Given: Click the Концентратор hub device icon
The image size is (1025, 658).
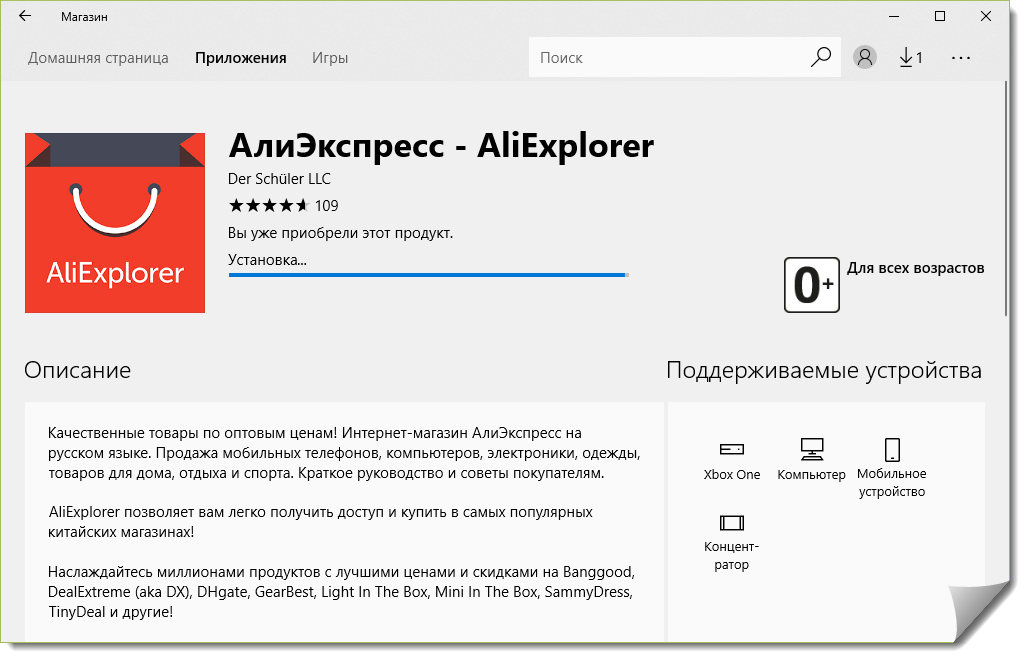Looking at the screenshot, I should click(731, 522).
